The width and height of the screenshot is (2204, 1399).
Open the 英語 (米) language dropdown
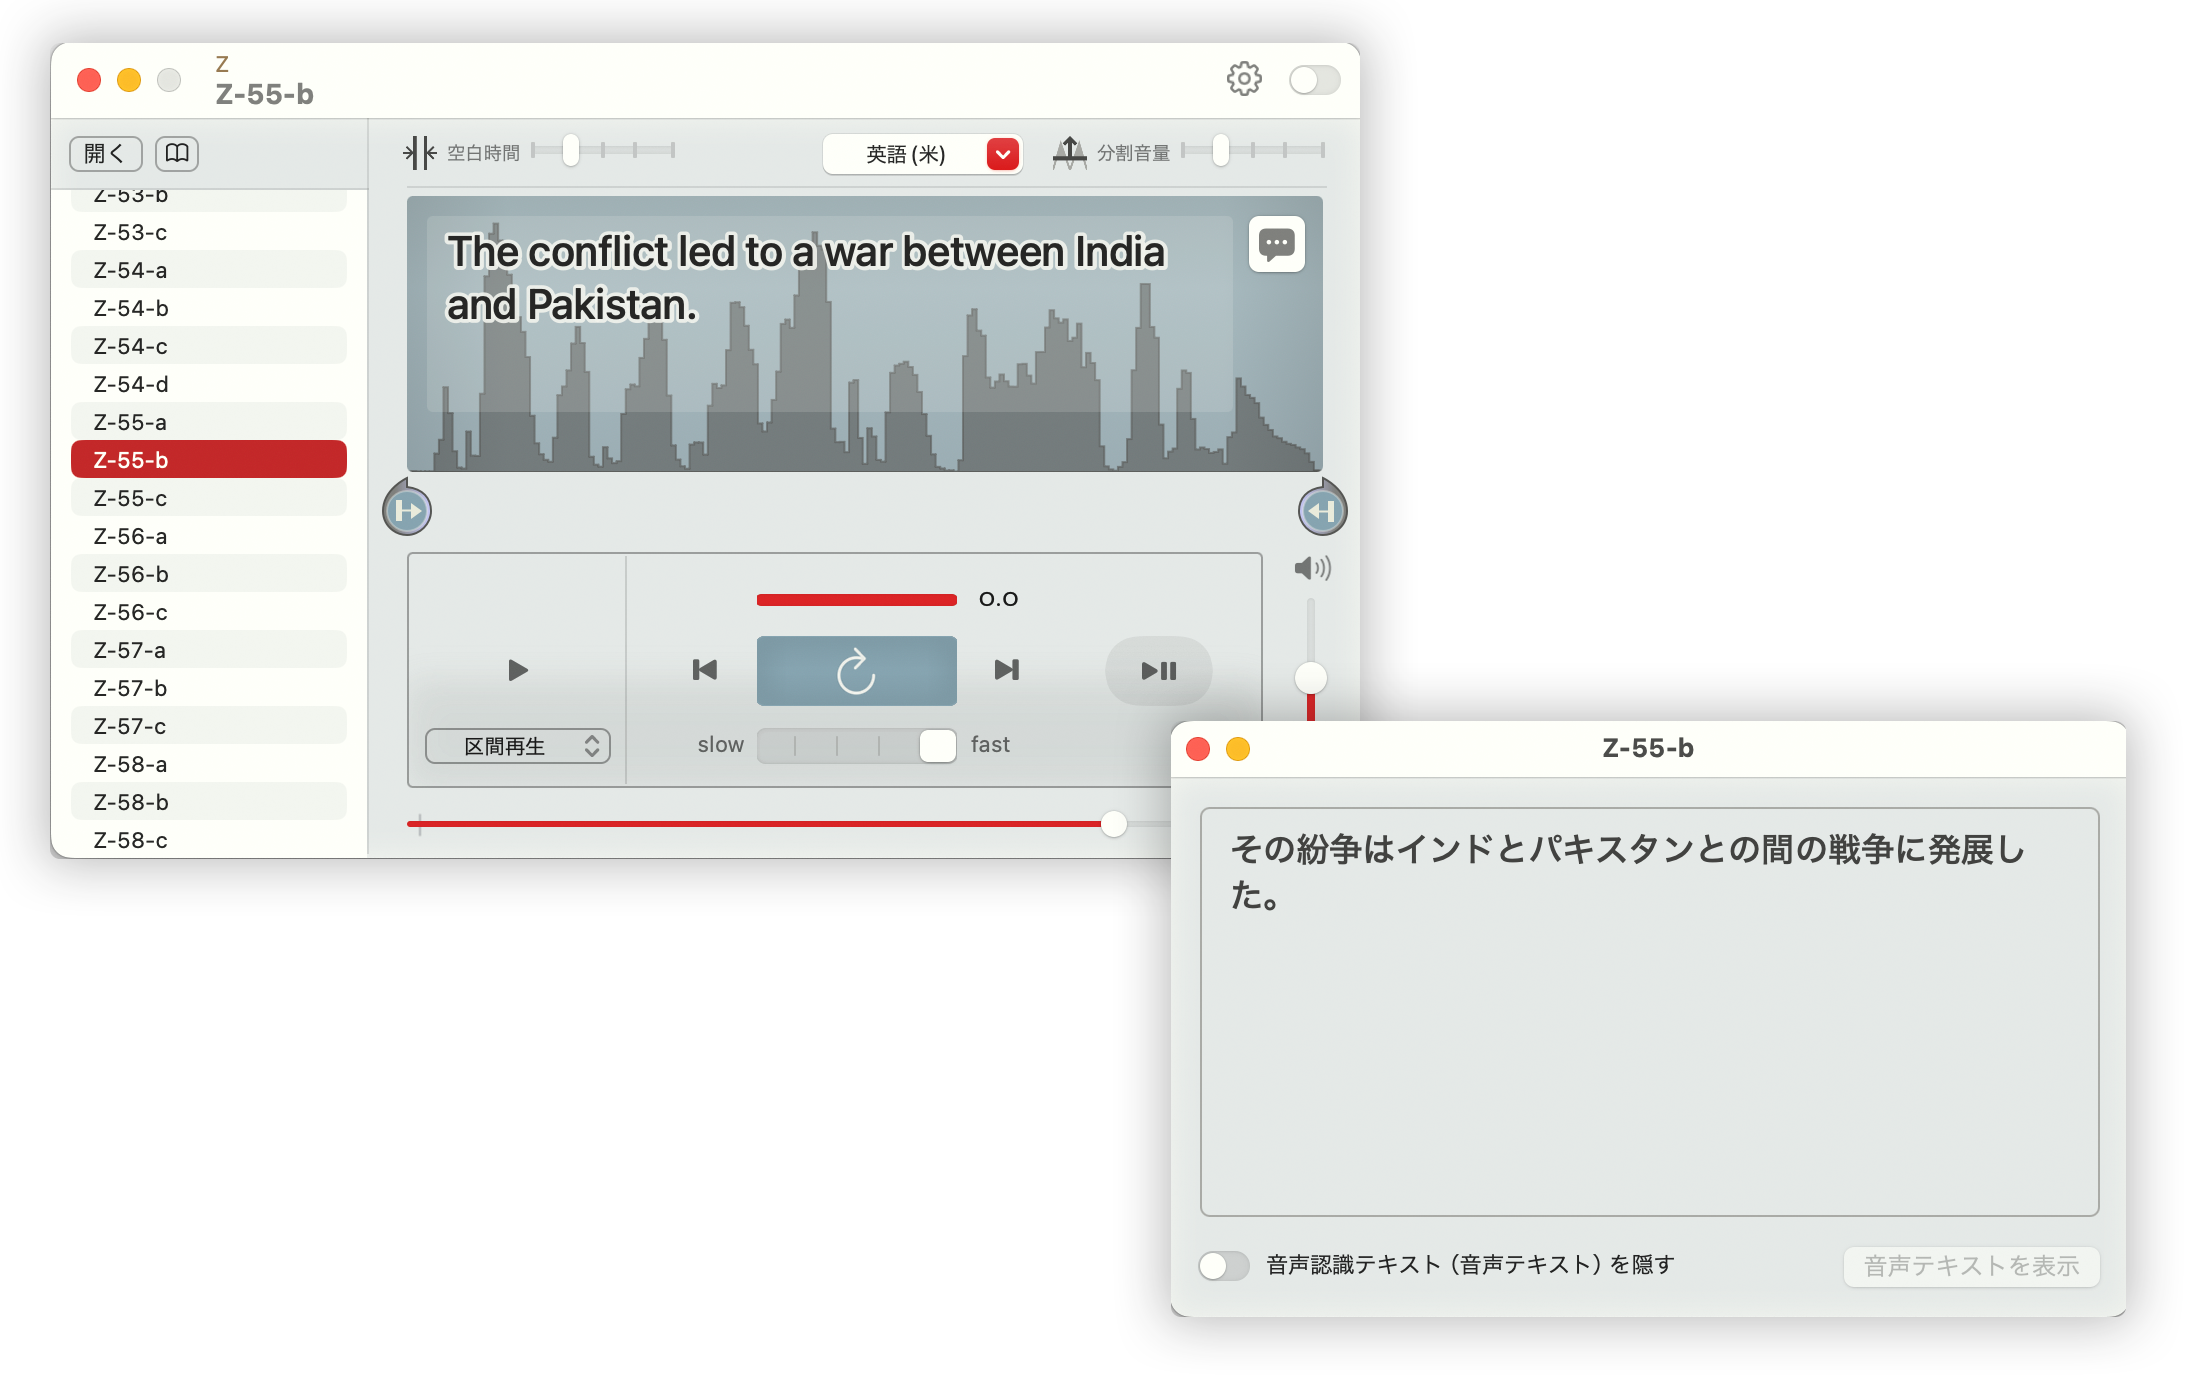[x=922, y=154]
